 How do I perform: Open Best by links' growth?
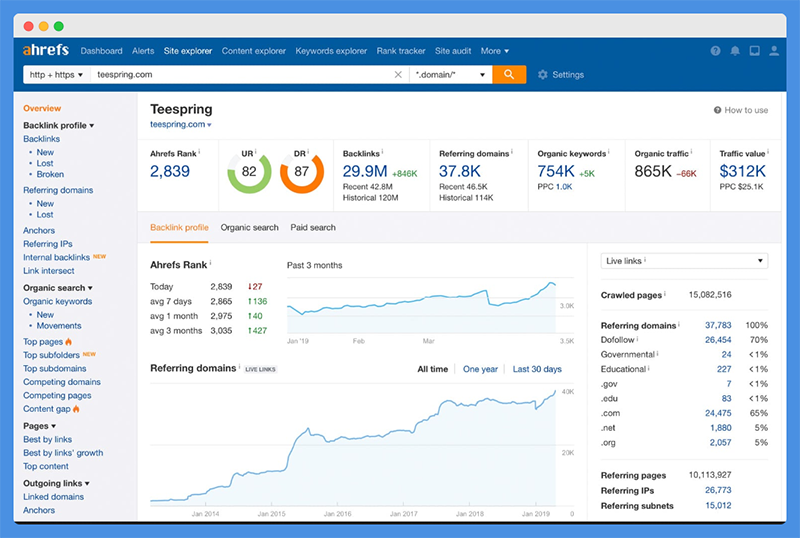(63, 453)
